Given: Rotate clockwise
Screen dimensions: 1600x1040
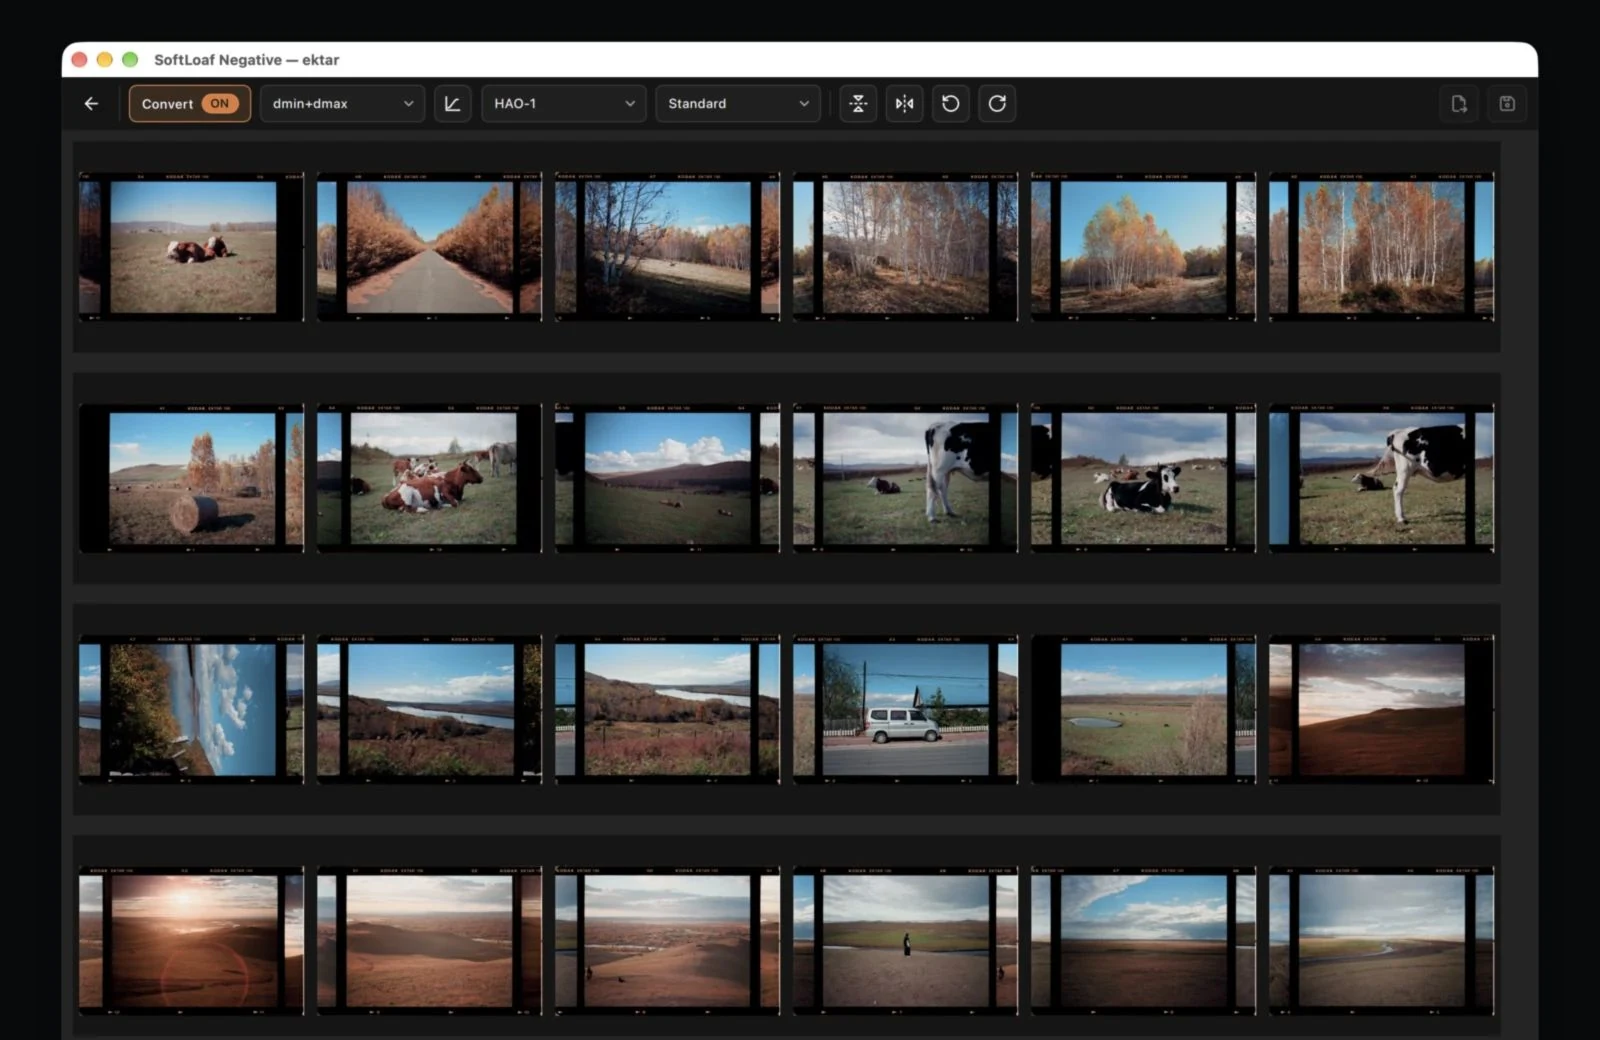Looking at the screenshot, I should (x=997, y=104).
